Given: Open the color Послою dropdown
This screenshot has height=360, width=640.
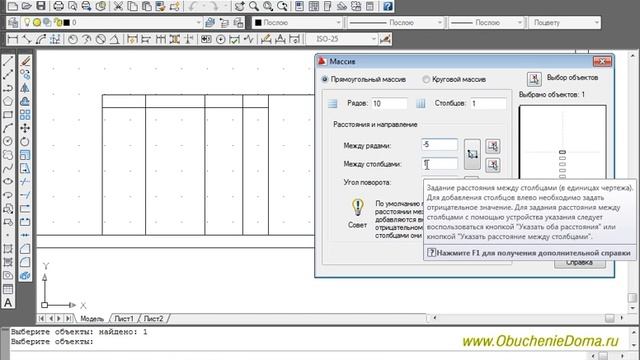Looking at the screenshot, I should pyautogui.click(x=297, y=22).
